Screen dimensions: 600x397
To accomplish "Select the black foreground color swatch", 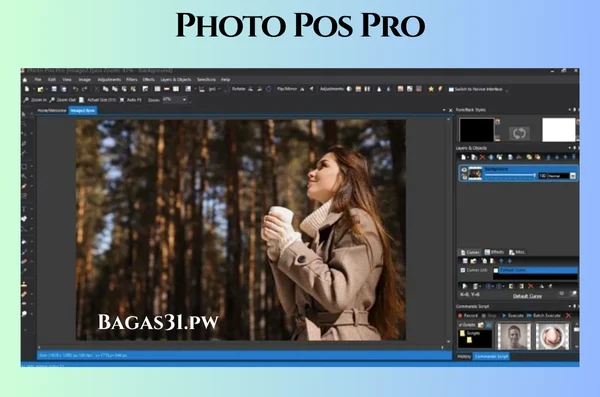I will (x=476, y=130).
